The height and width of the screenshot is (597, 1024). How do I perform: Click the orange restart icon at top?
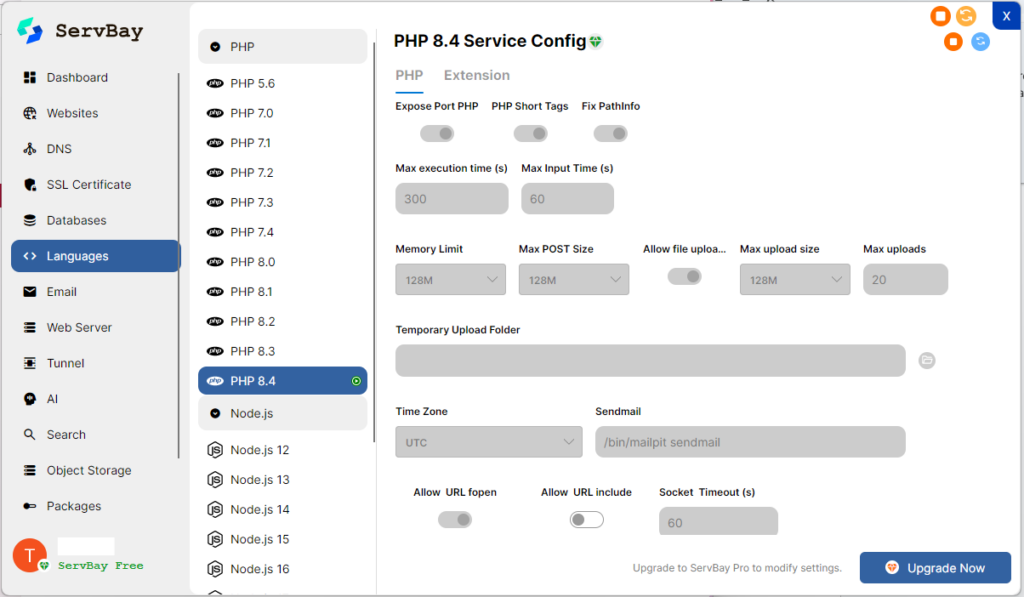(966, 16)
